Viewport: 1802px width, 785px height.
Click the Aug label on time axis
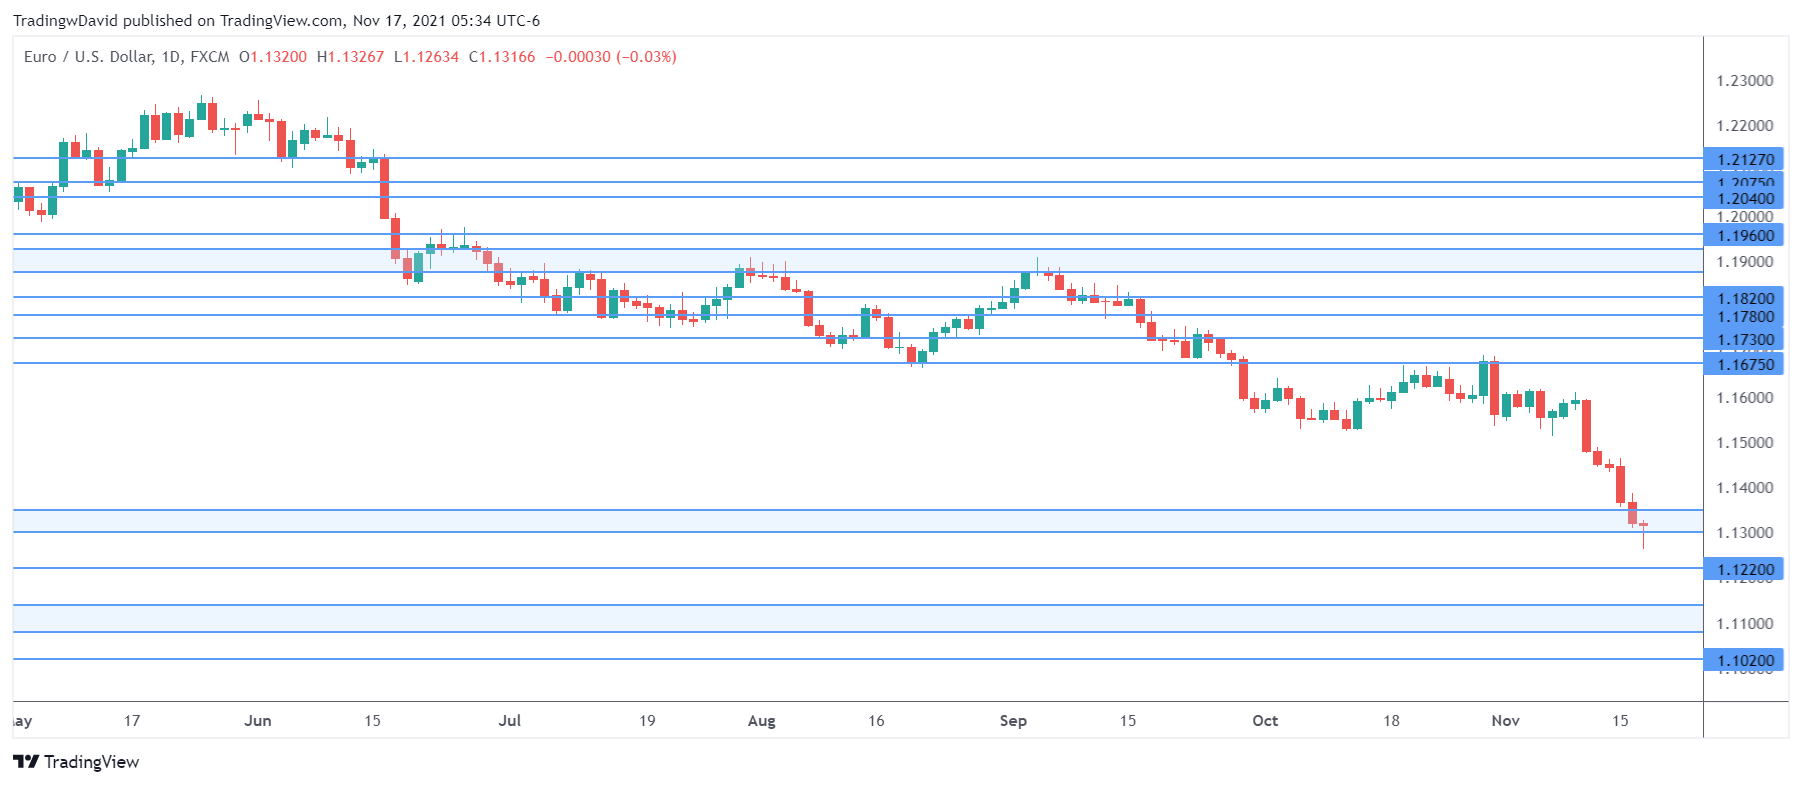pyautogui.click(x=761, y=721)
